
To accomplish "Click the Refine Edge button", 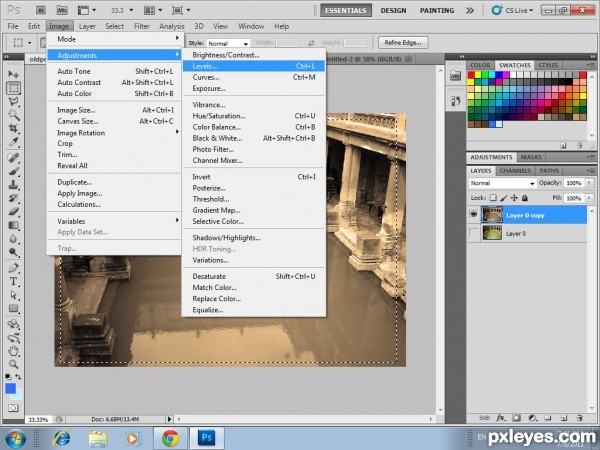I will [403, 42].
